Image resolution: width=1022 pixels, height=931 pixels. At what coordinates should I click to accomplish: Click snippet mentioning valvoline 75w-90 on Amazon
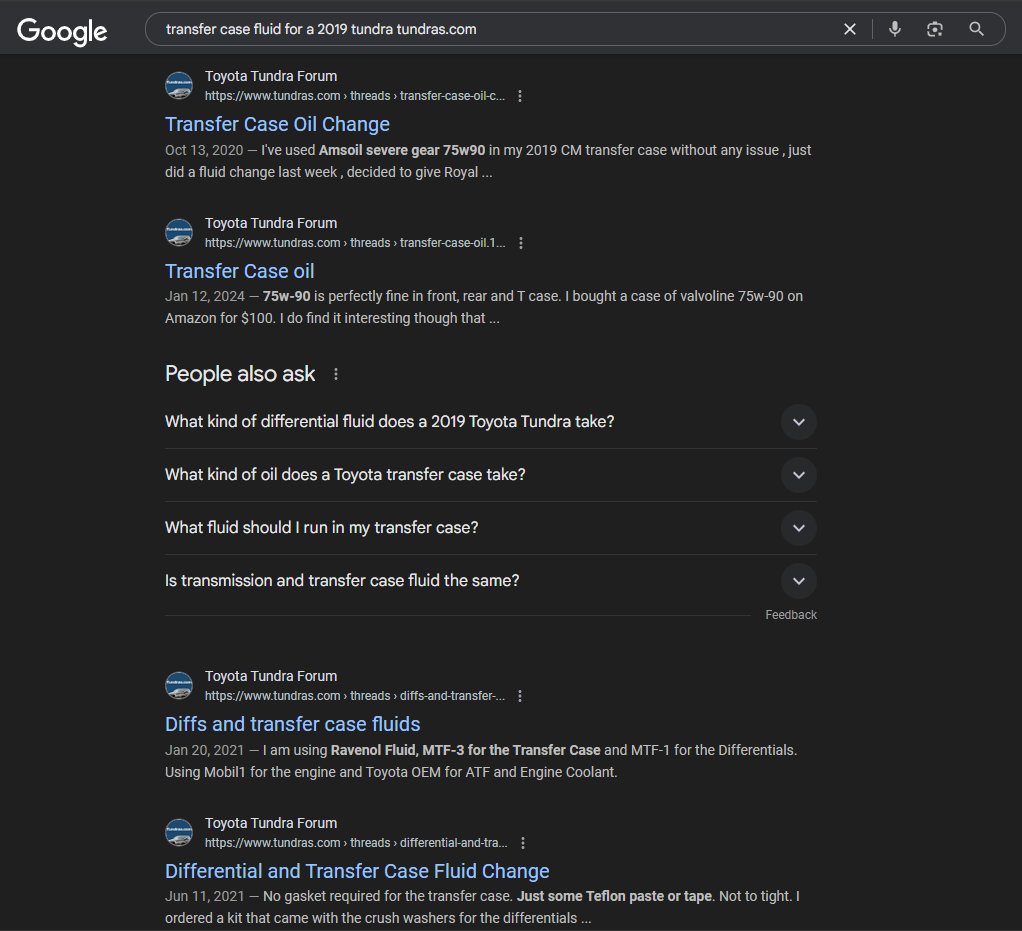click(x=484, y=307)
